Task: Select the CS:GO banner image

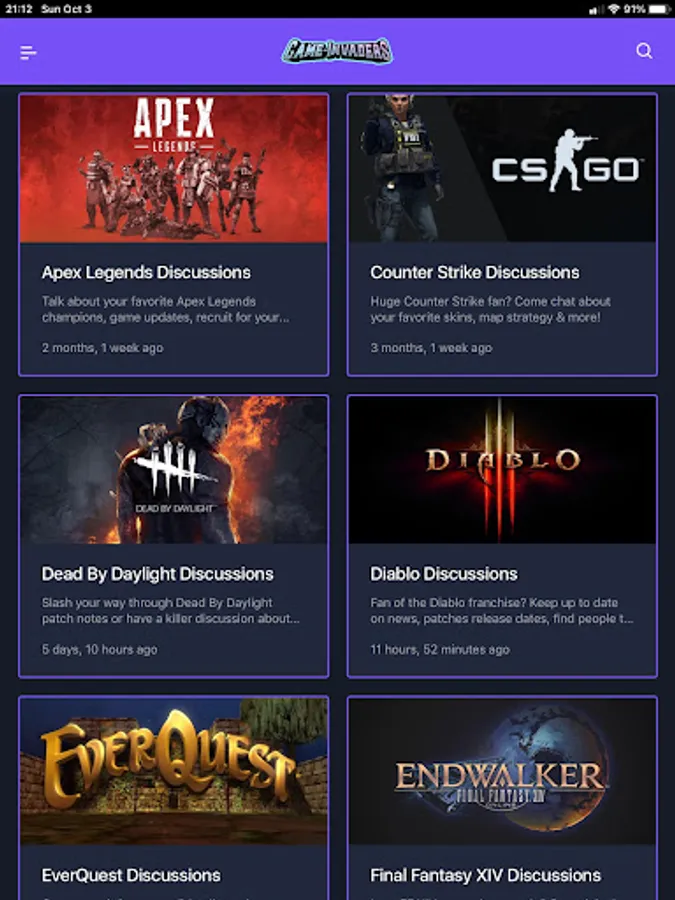Action: click(502, 168)
